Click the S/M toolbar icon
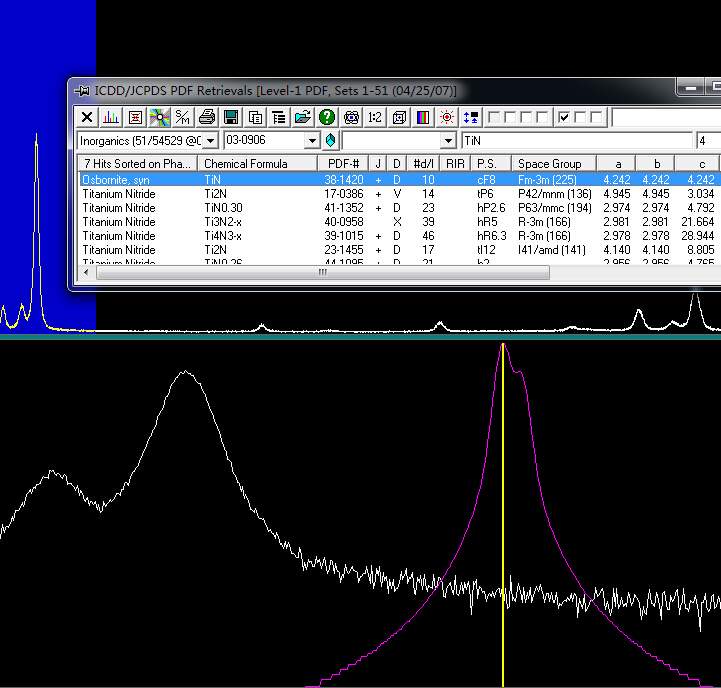The image size is (721, 688). pos(183,117)
